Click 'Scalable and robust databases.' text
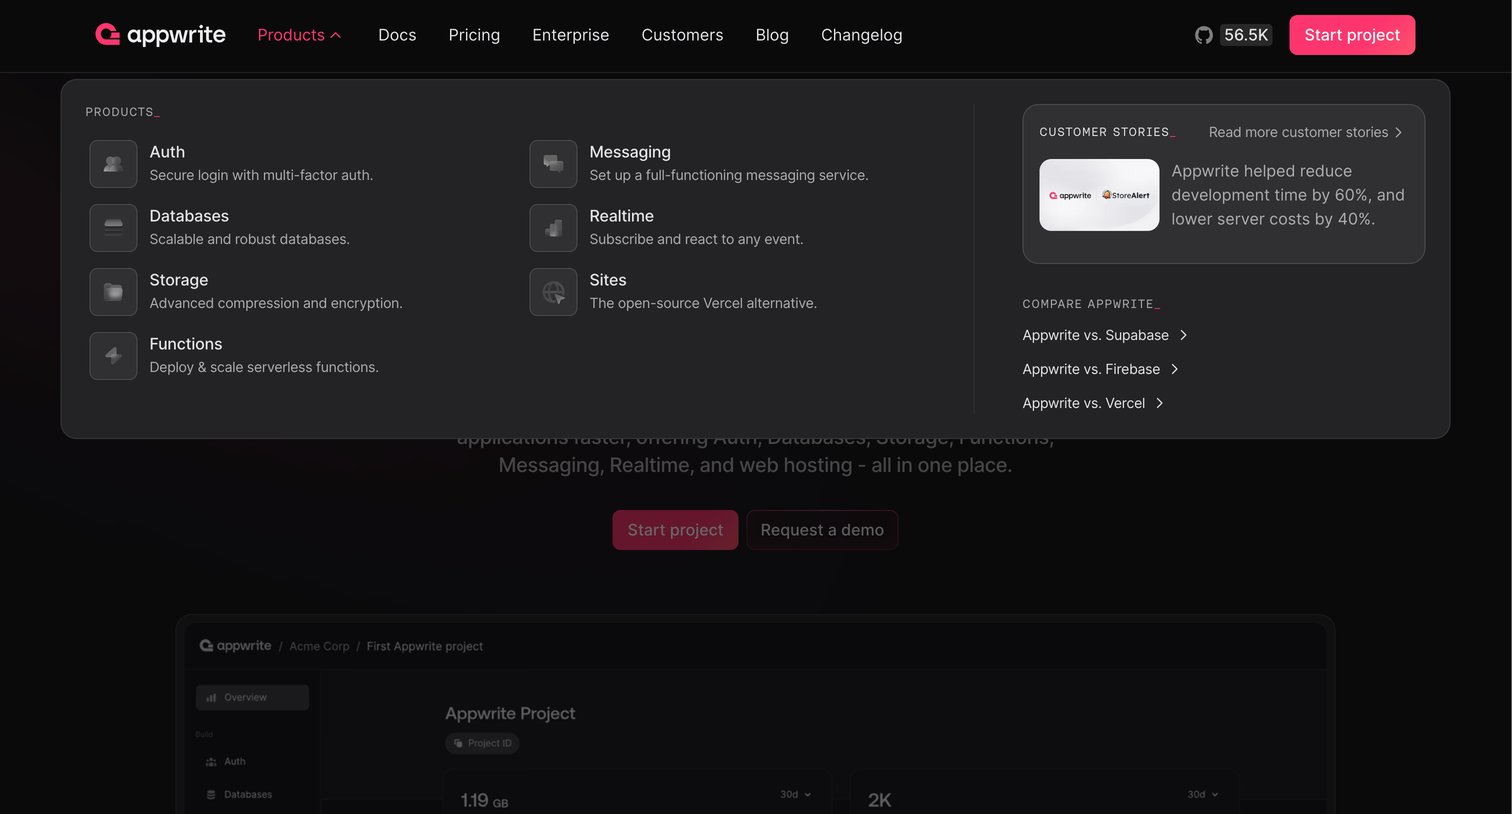This screenshot has width=1512, height=814. pyautogui.click(x=249, y=239)
